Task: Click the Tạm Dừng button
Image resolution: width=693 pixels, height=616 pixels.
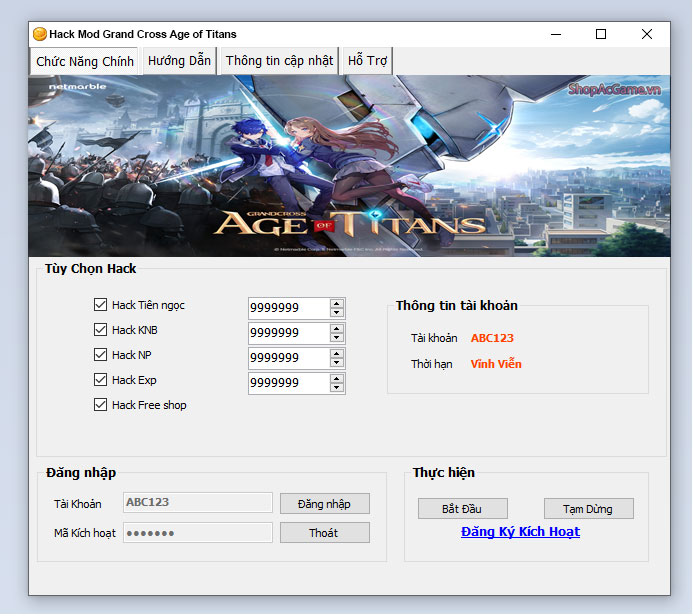Action: click(589, 509)
